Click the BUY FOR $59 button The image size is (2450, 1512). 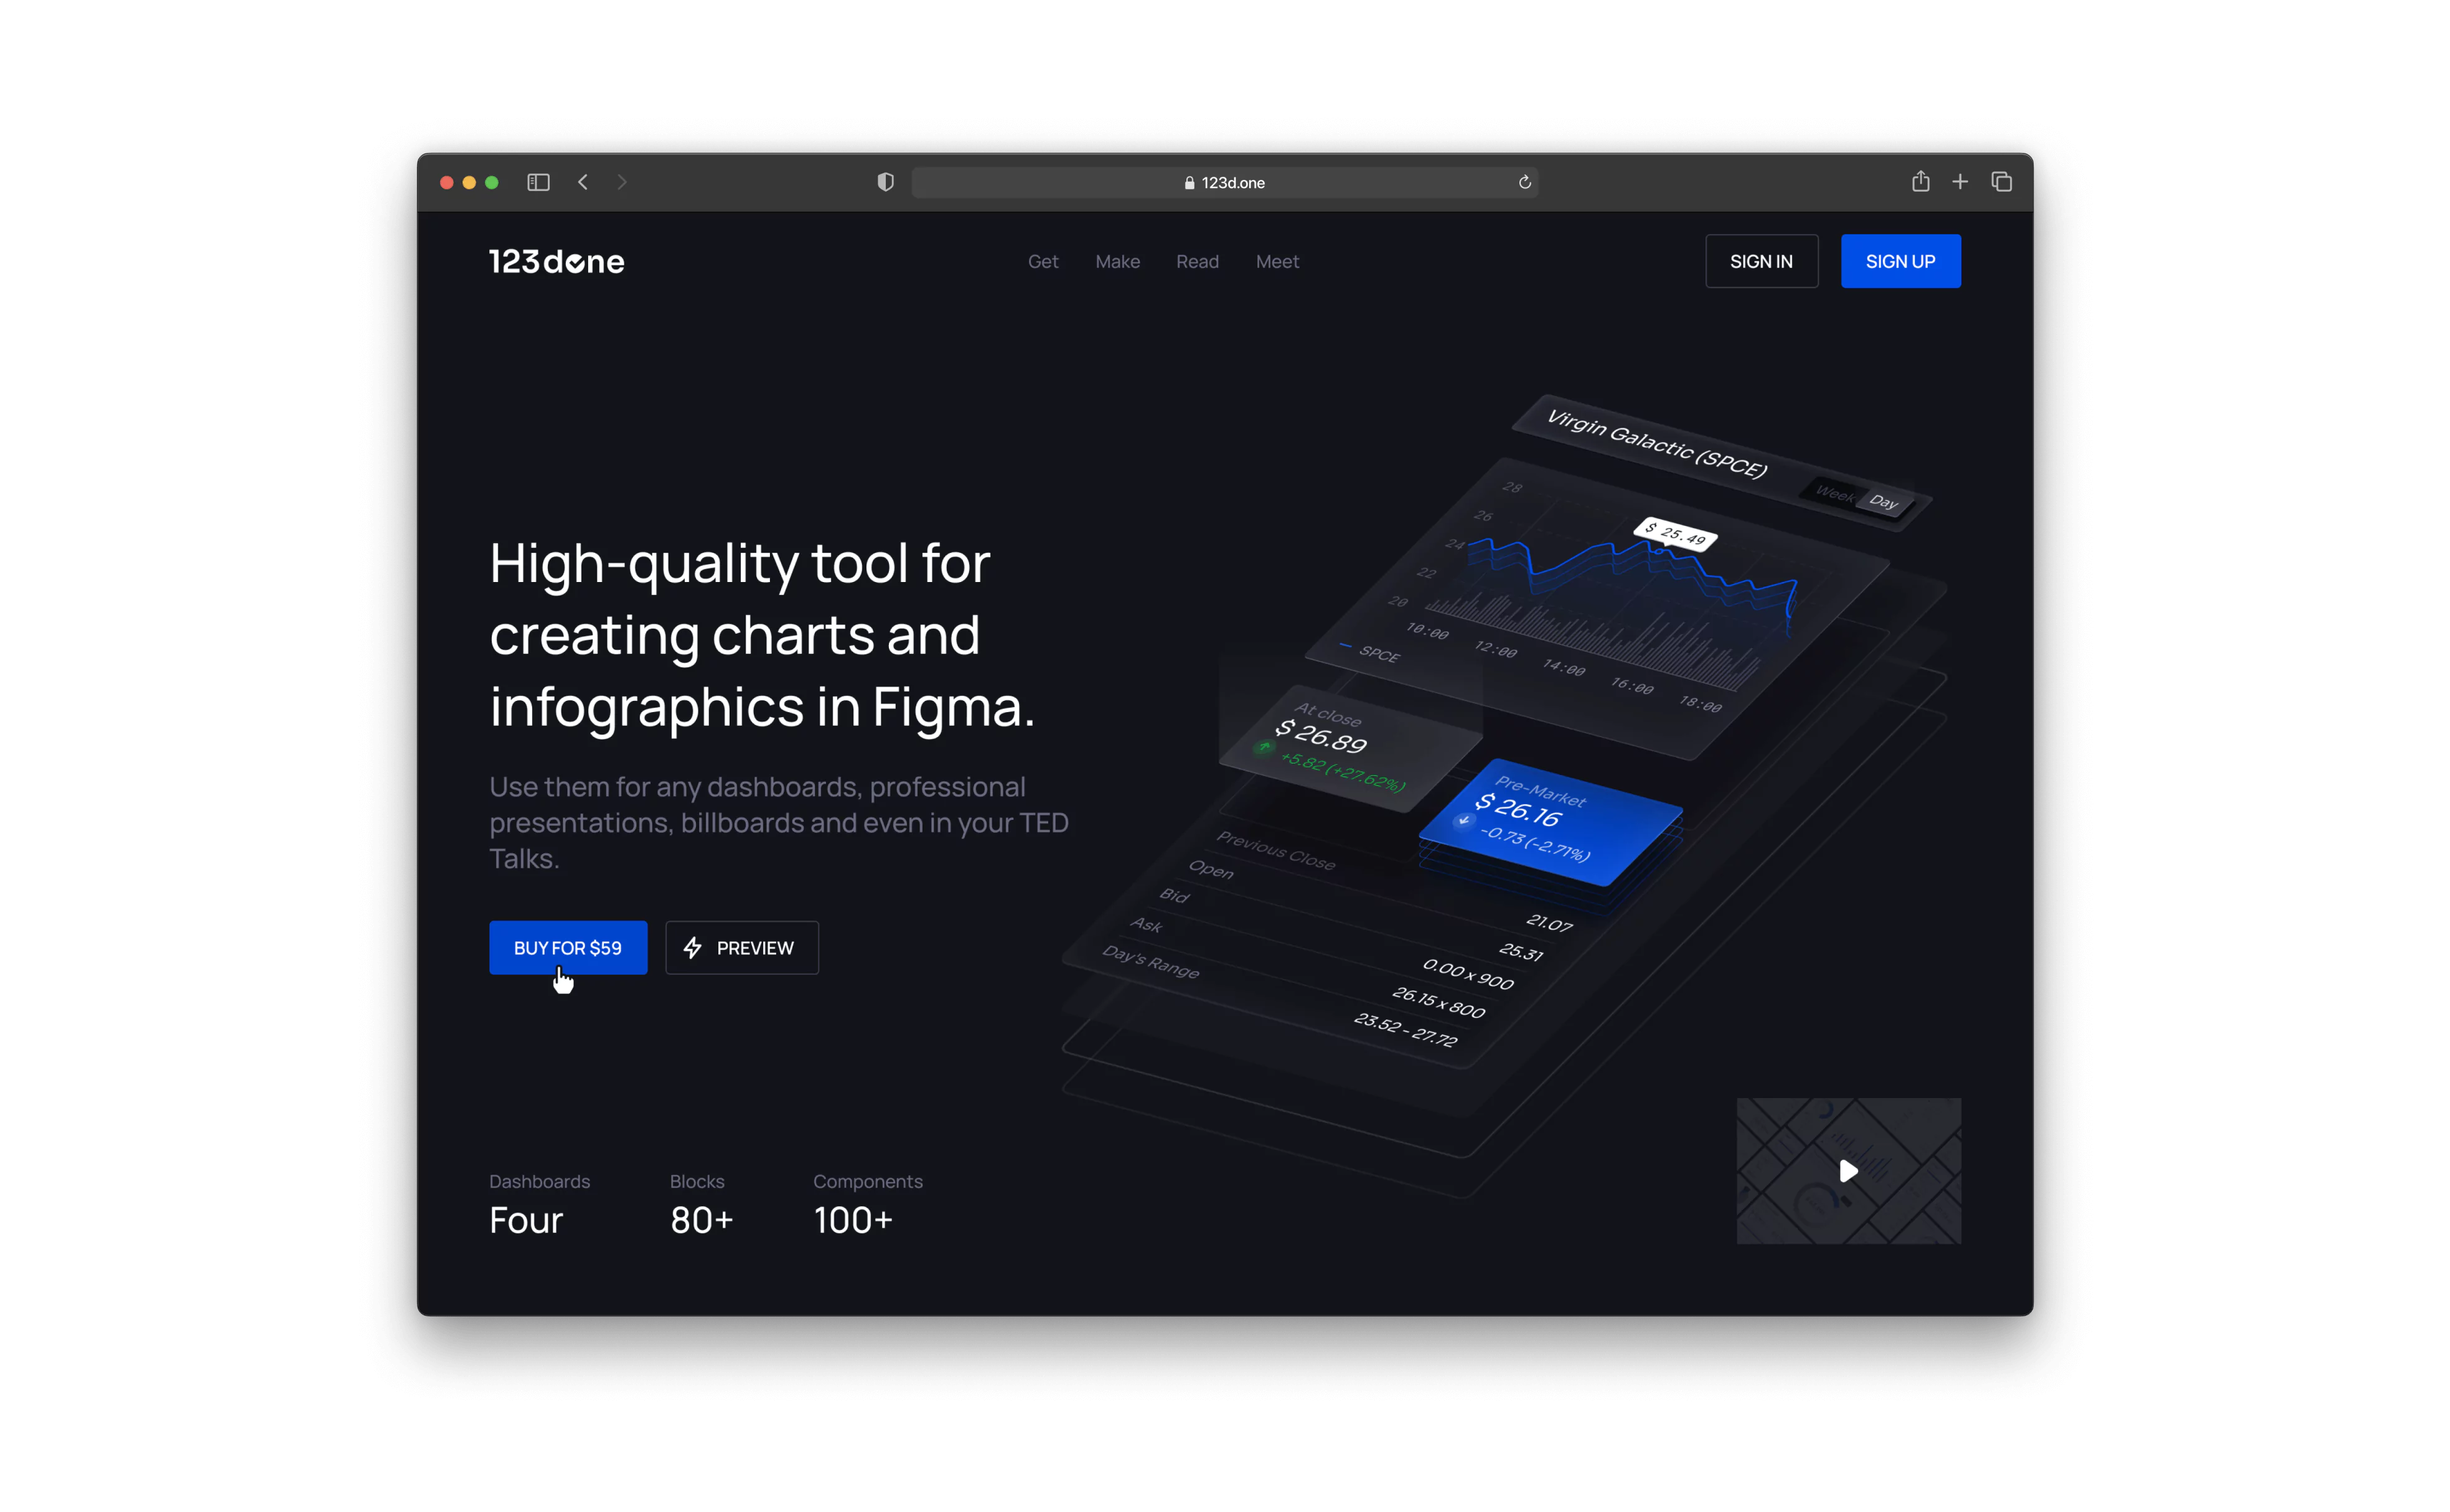[567, 947]
